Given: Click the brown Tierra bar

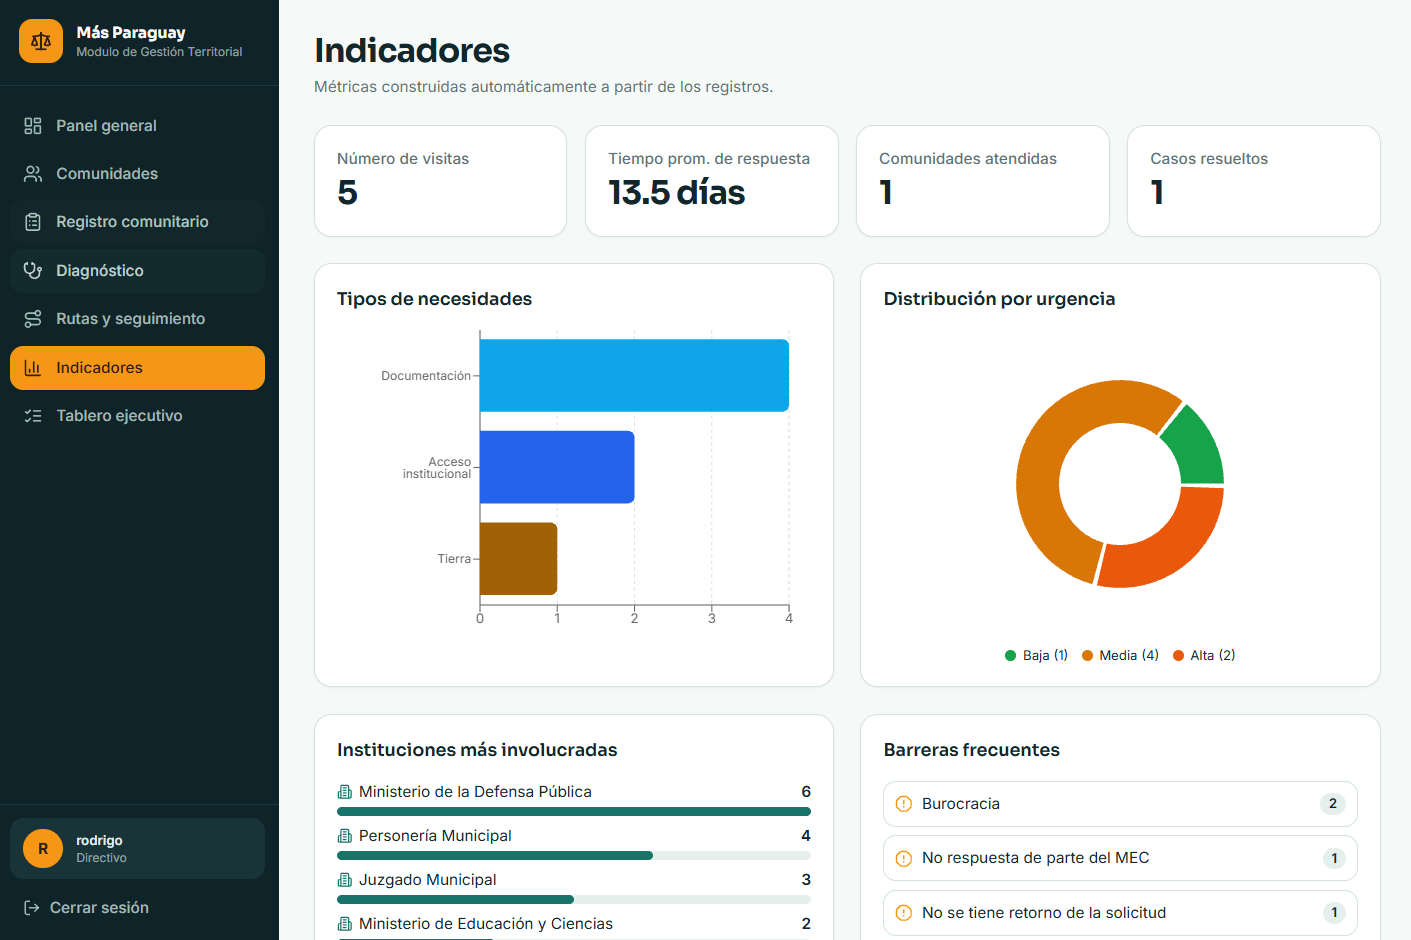Looking at the screenshot, I should (x=518, y=559).
